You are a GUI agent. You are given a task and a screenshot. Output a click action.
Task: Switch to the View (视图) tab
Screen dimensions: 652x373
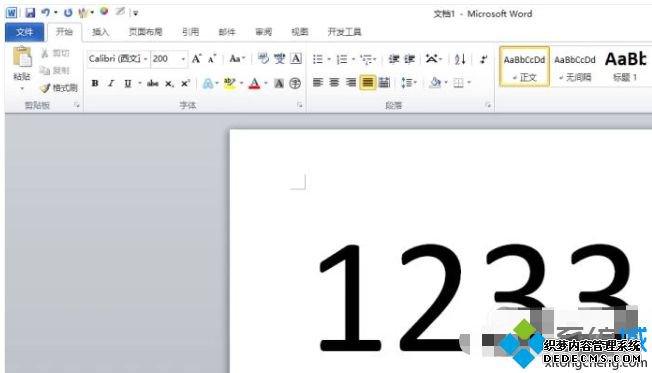pos(299,32)
